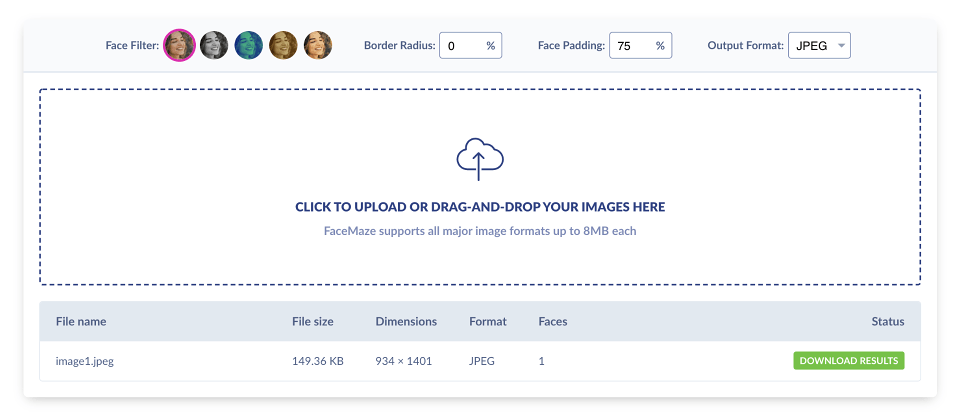960x420 pixels.
Task: Click the Dimensions column header
Action: (x=407, y=321)
